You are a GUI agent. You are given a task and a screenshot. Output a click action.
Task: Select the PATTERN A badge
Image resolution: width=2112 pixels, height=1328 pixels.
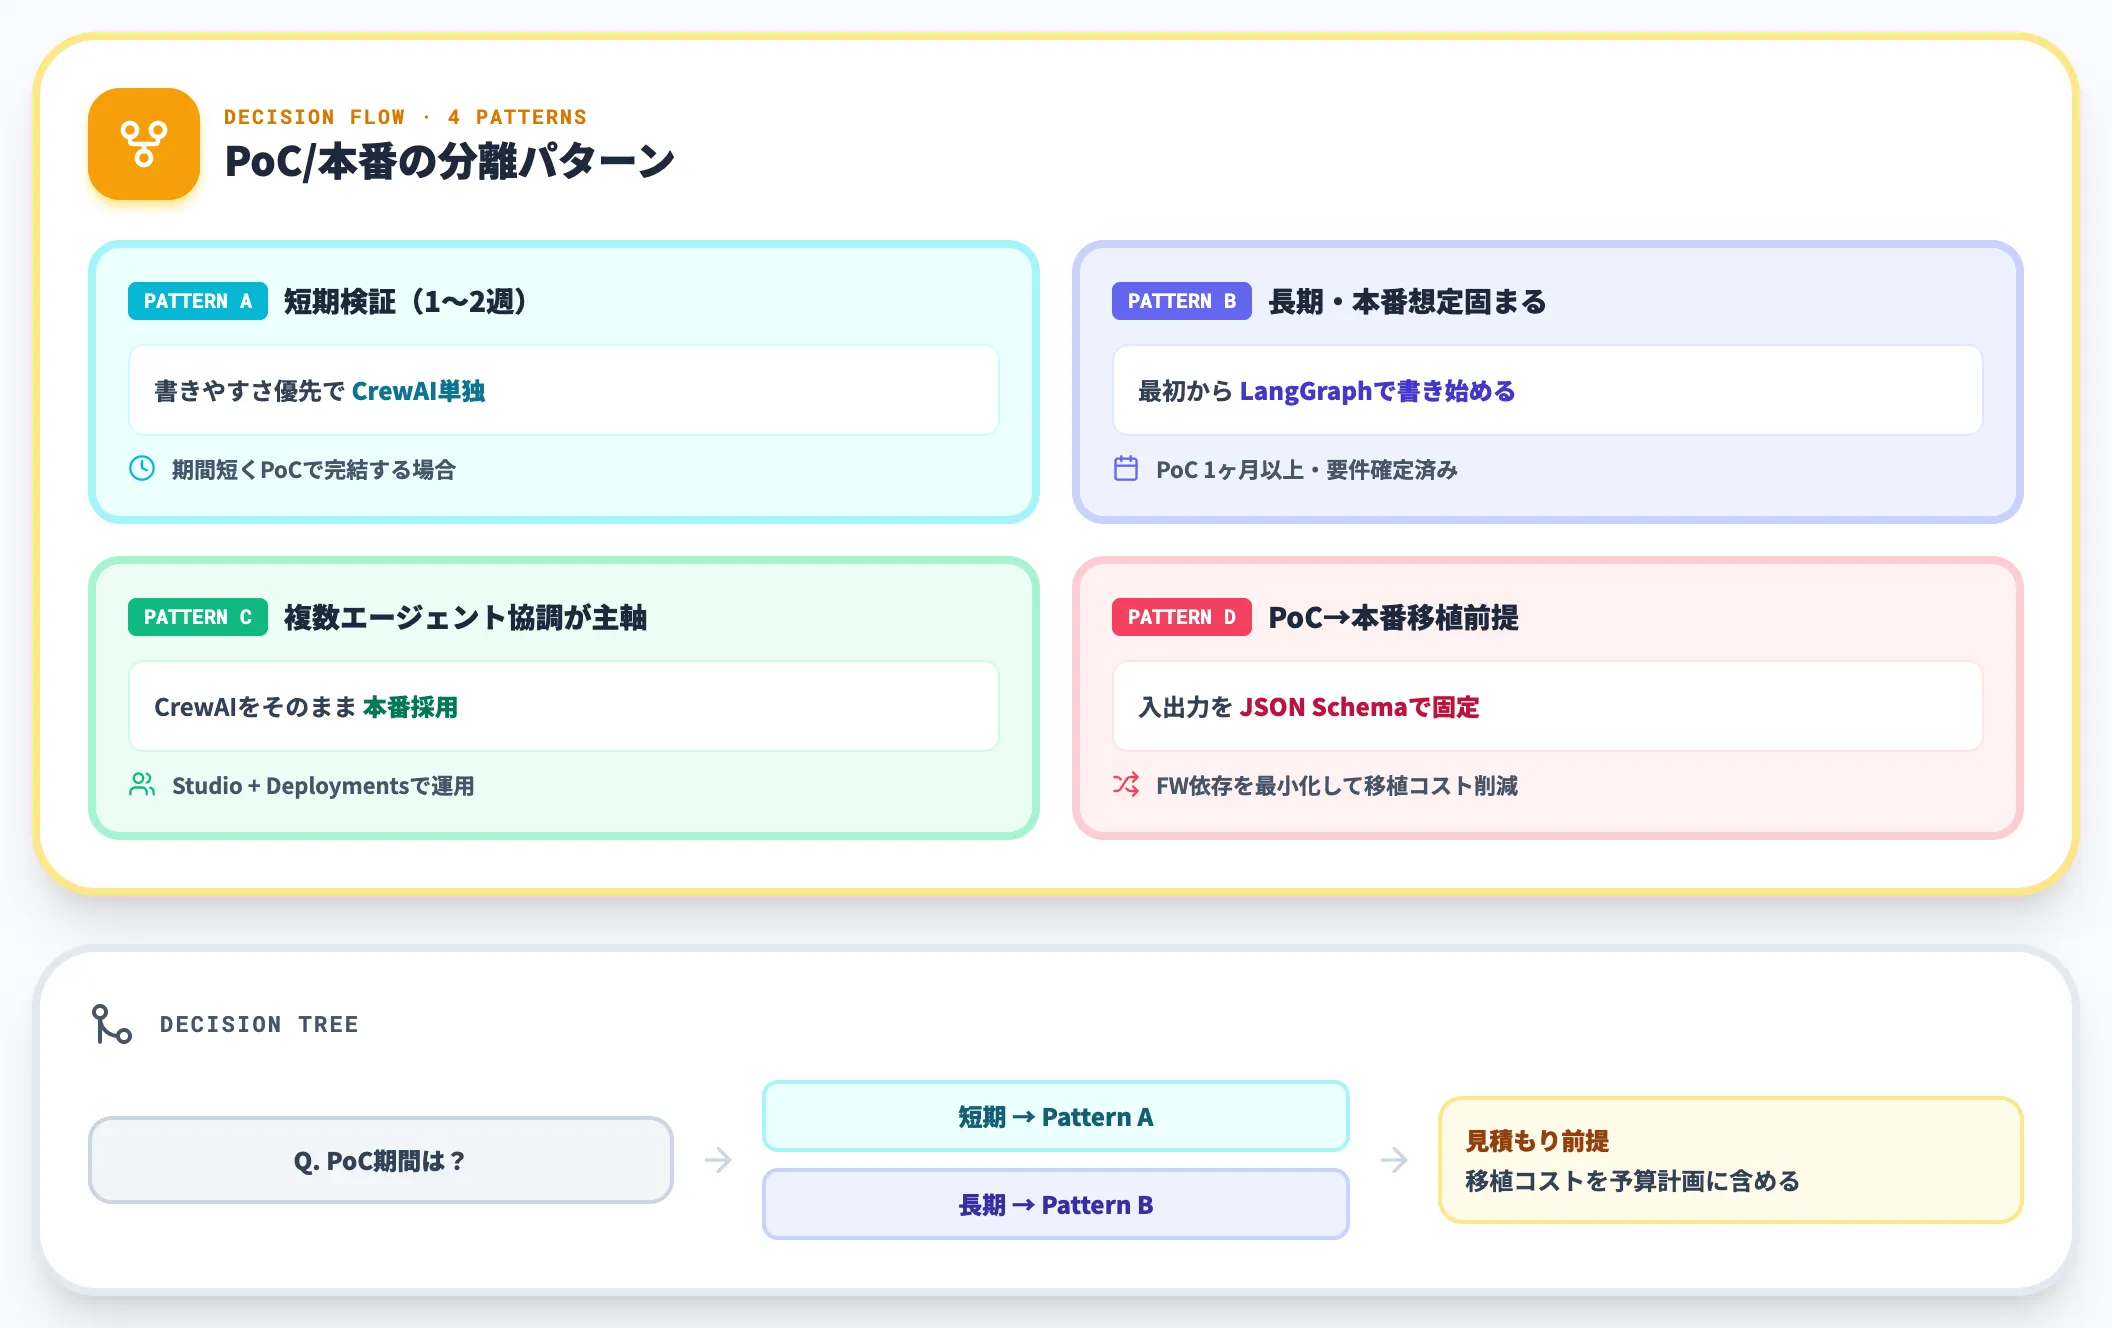coord(198,301)
